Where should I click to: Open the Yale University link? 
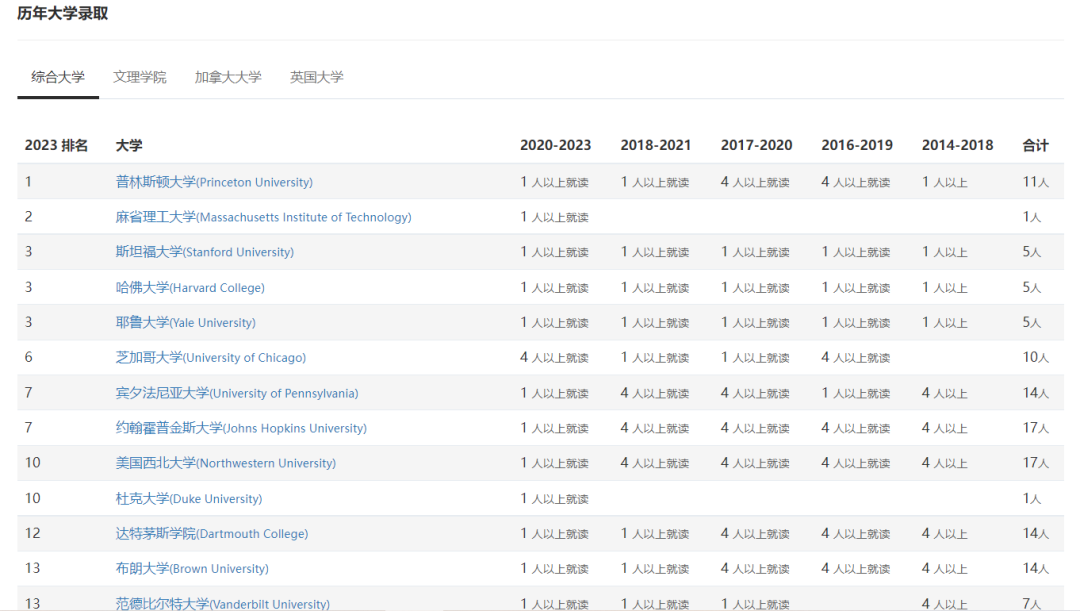(x=185, y=322)
